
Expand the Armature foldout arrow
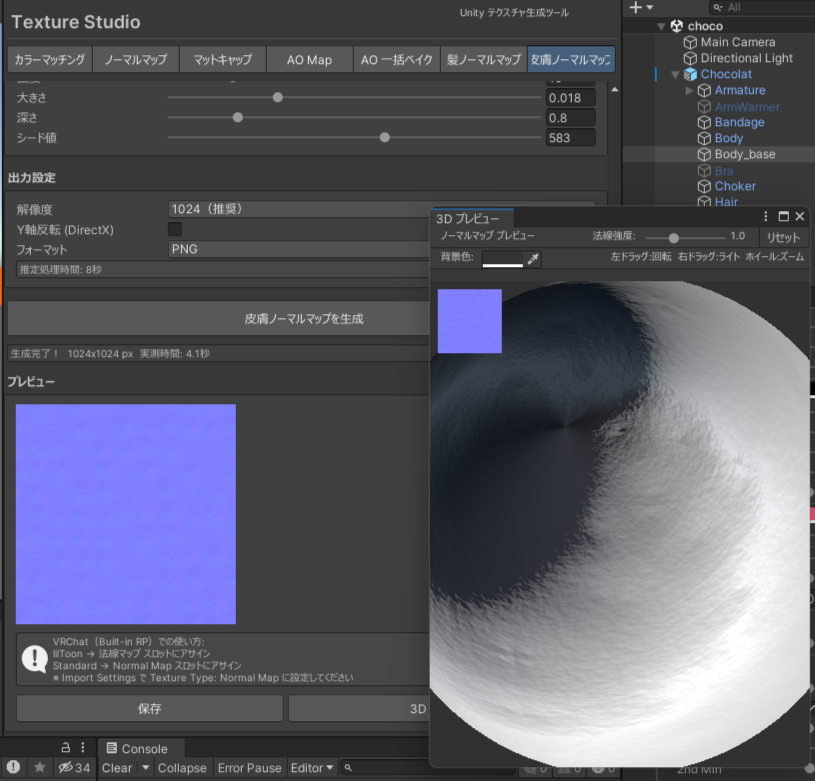pos(689,90)
